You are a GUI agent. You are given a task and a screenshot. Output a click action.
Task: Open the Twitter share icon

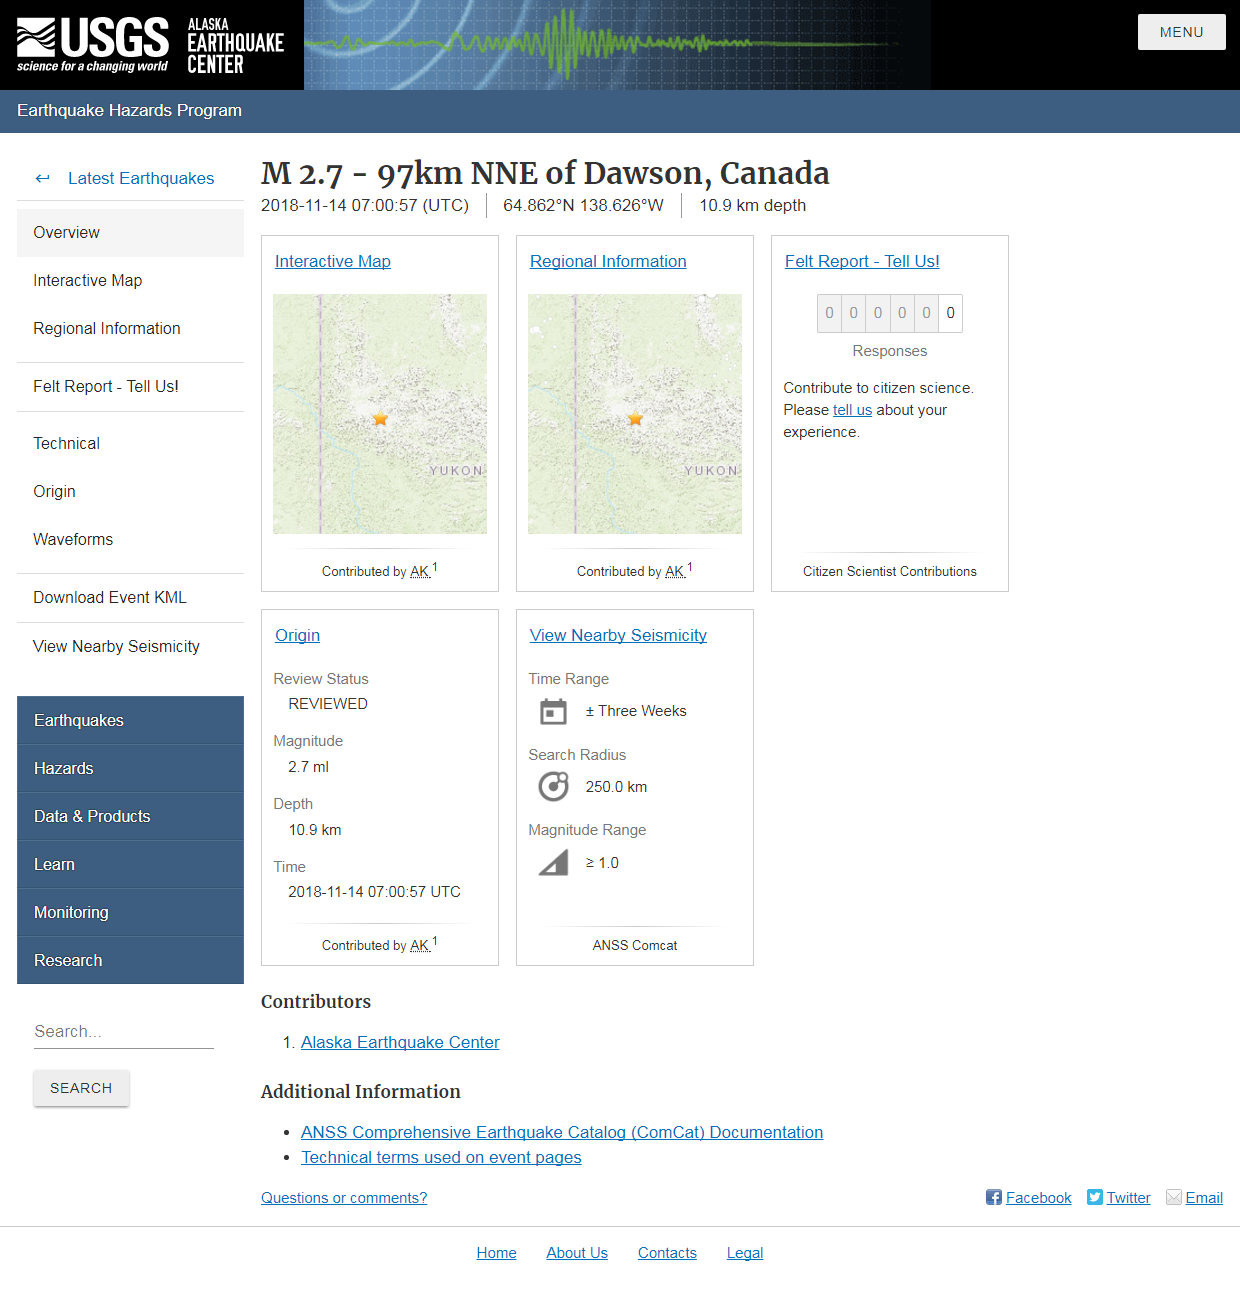(x=1096, y=1197)
